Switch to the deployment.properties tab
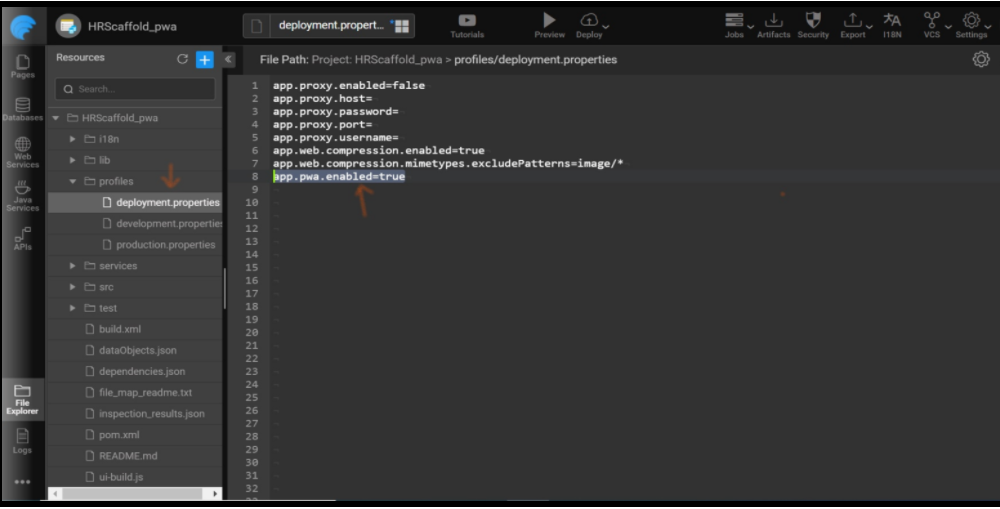The image size is (1000, 509). point(330,25)
